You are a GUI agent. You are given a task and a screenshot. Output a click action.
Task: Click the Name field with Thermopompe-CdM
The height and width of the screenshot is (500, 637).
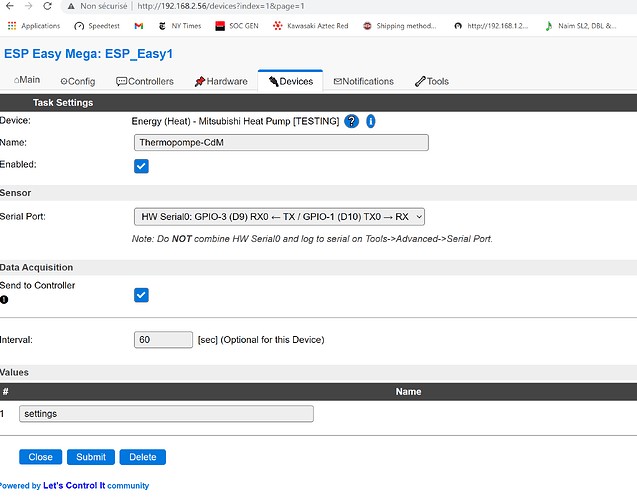(281, 143)
